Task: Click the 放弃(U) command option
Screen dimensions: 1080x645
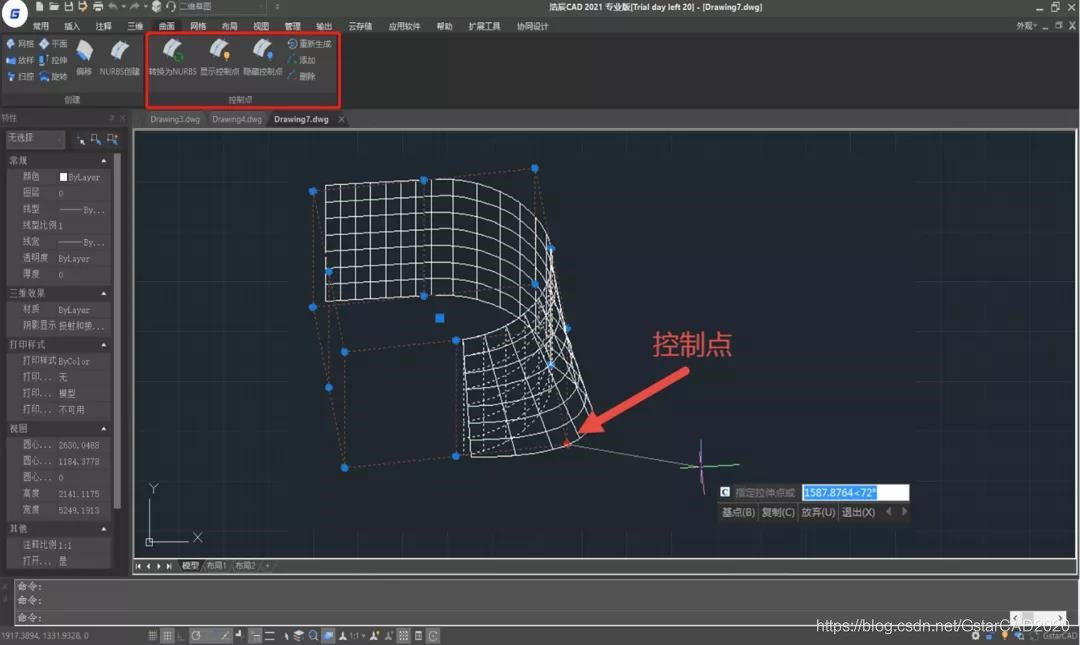Action: pyautogui.click(x=818, y=512)
